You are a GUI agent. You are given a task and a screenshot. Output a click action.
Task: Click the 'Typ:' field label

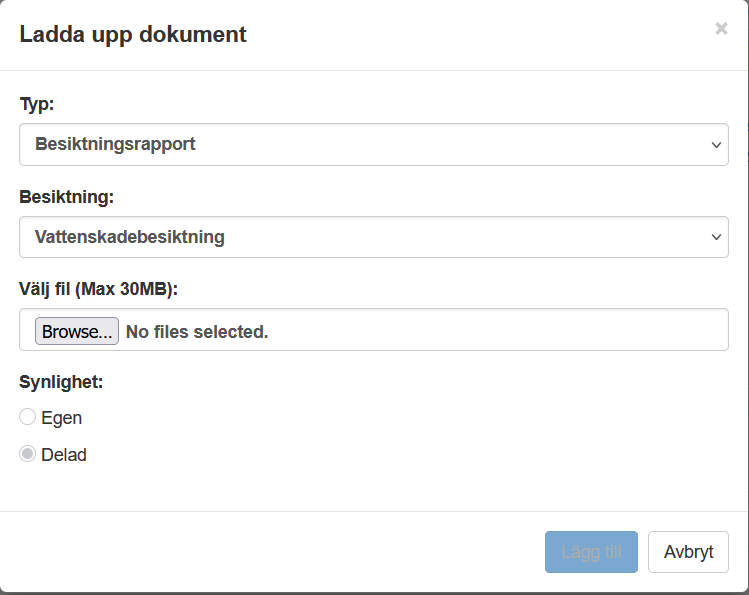click(37, 103)
